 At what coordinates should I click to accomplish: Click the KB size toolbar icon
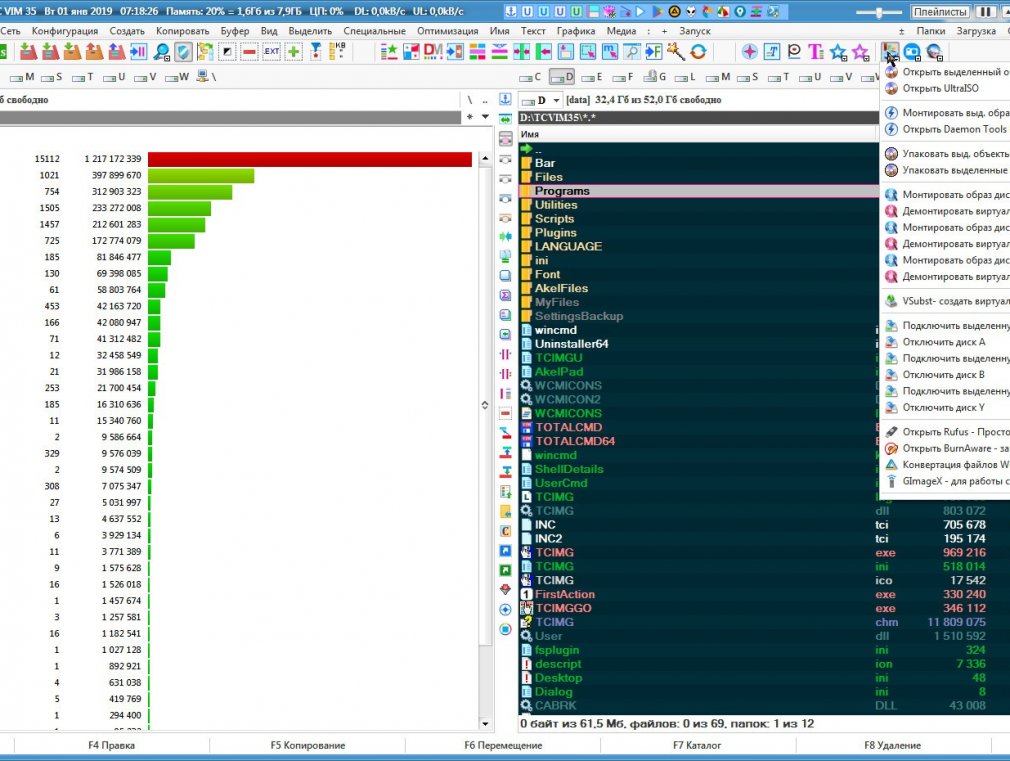338,52
